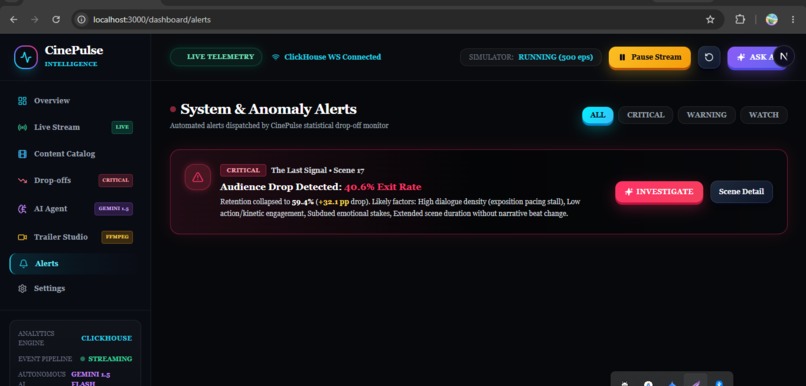806x386 pixels.
Task: Click the LIVE badge next to Live Stream
Action: [122, 127]
